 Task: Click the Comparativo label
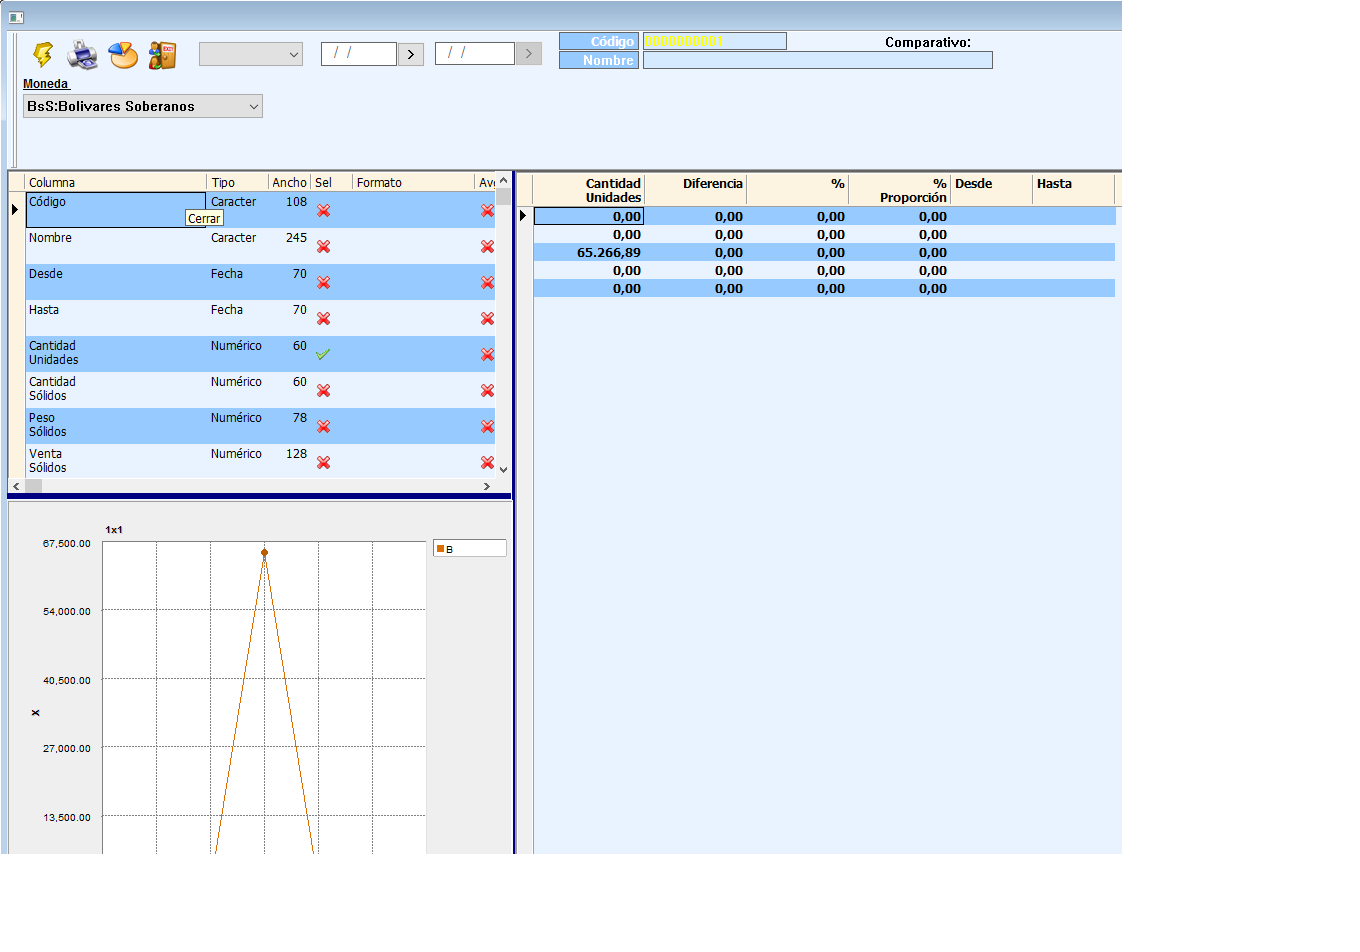tap(928, 42)
